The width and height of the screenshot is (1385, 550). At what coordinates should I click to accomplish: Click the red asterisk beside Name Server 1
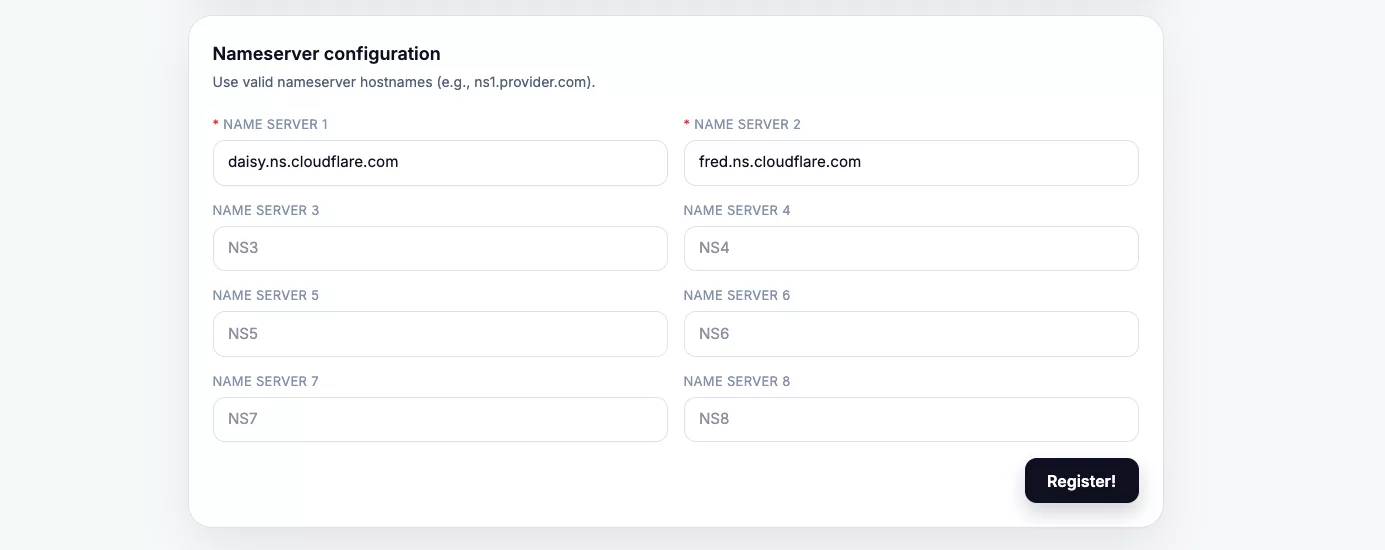point(216,124)
